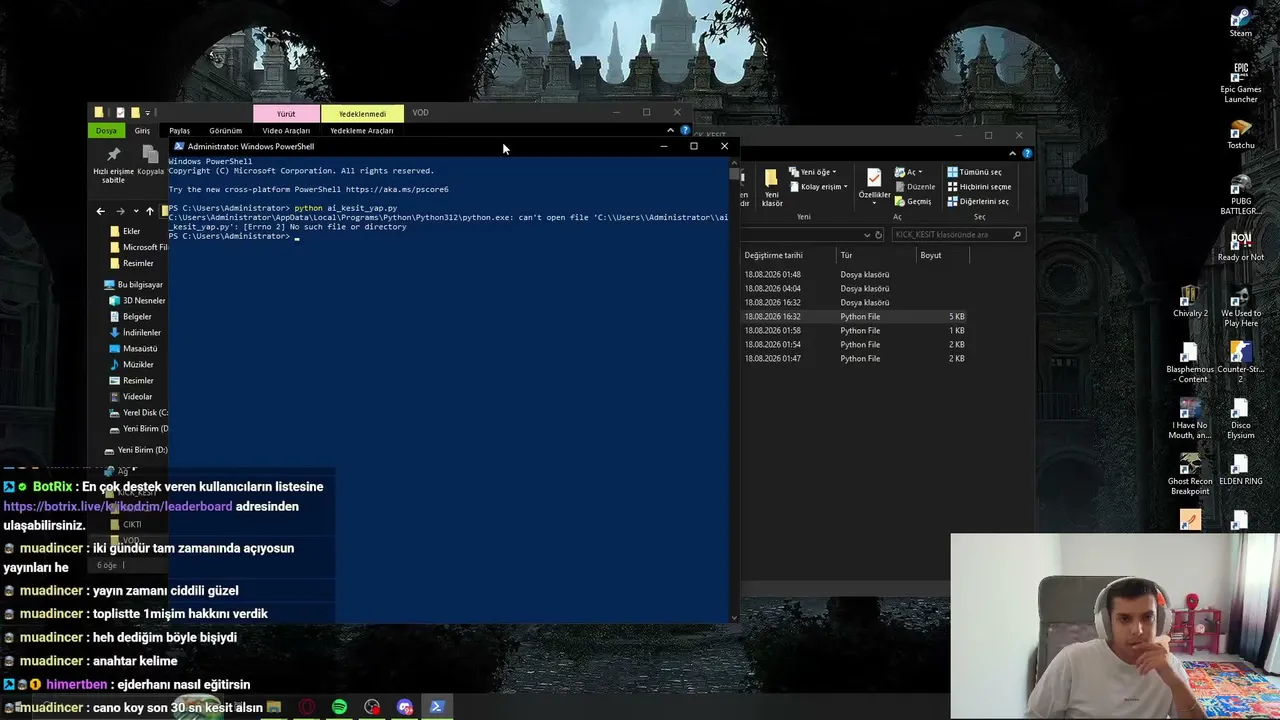Select the Yedekleme Araçları tab
Image resolution: width=1280 pixels, height=720 pixels.
point(361,130)
